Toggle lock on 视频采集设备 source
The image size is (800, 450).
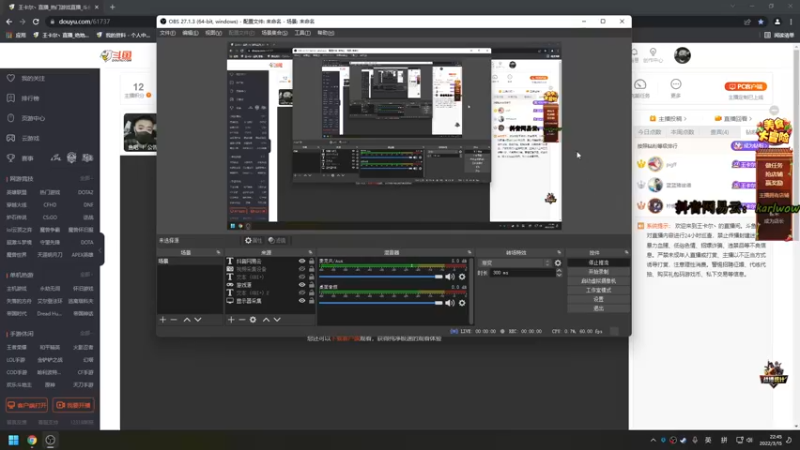pyautogui.click(x=311, y=269)
